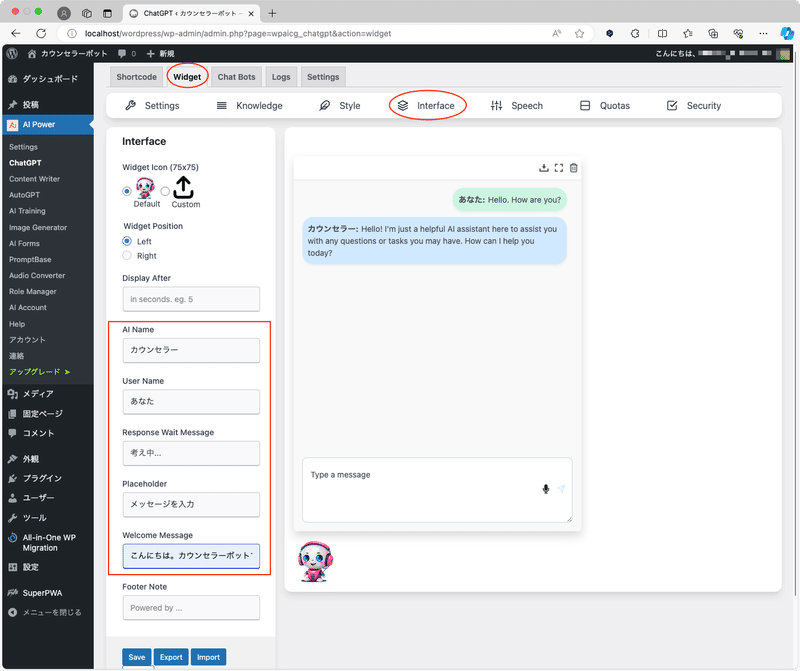
Task: Open the widget Settings section with wrench
Action: coord(152,106)
